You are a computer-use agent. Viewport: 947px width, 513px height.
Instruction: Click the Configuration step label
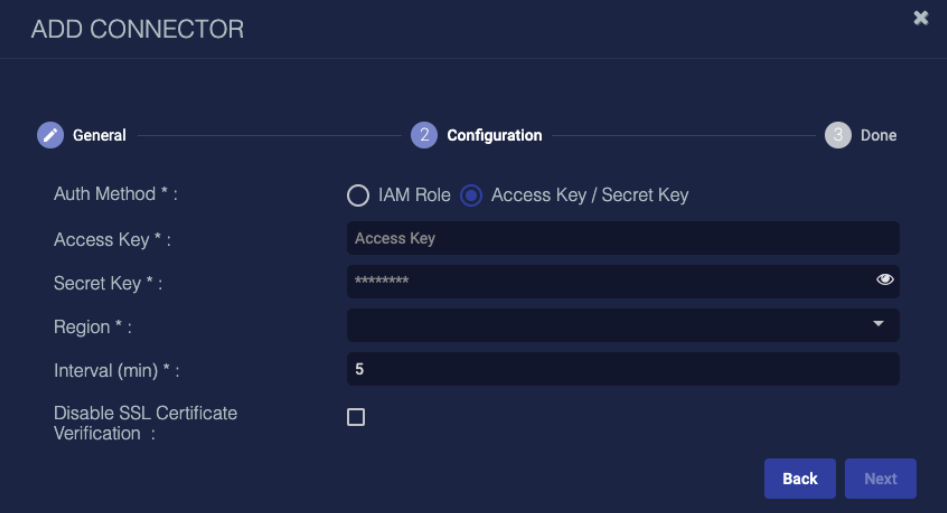click(494, 135)
